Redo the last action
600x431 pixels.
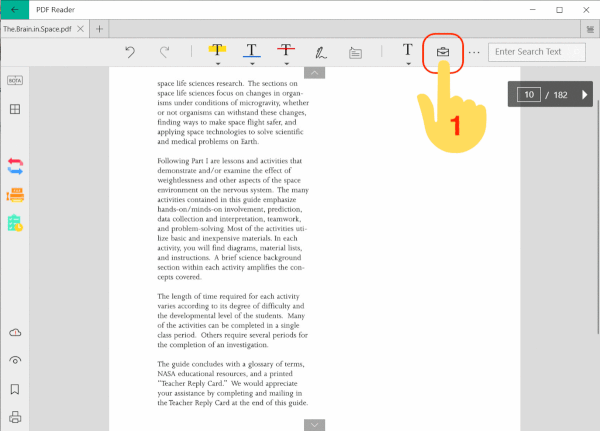[164, 51]
